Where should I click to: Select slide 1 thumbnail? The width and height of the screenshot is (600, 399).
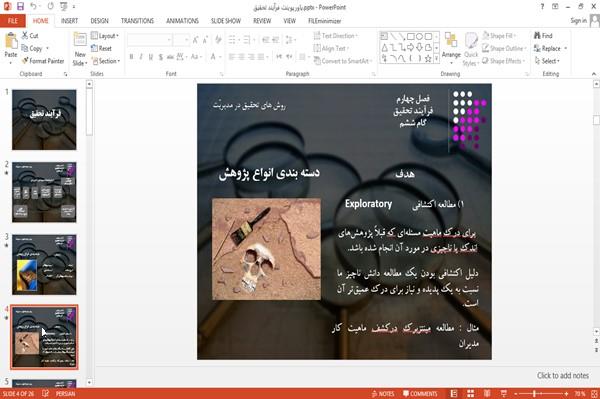[44, 120]
